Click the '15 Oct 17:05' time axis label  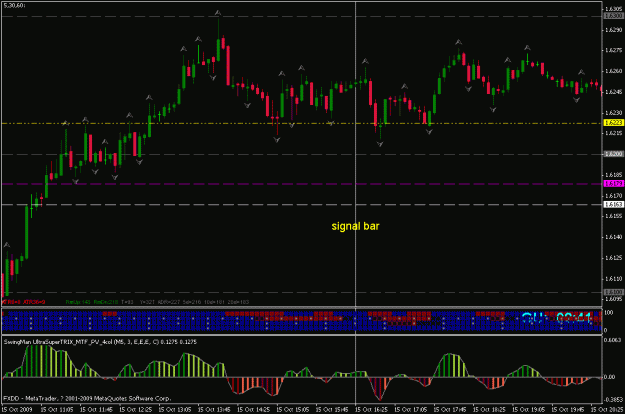411,410
